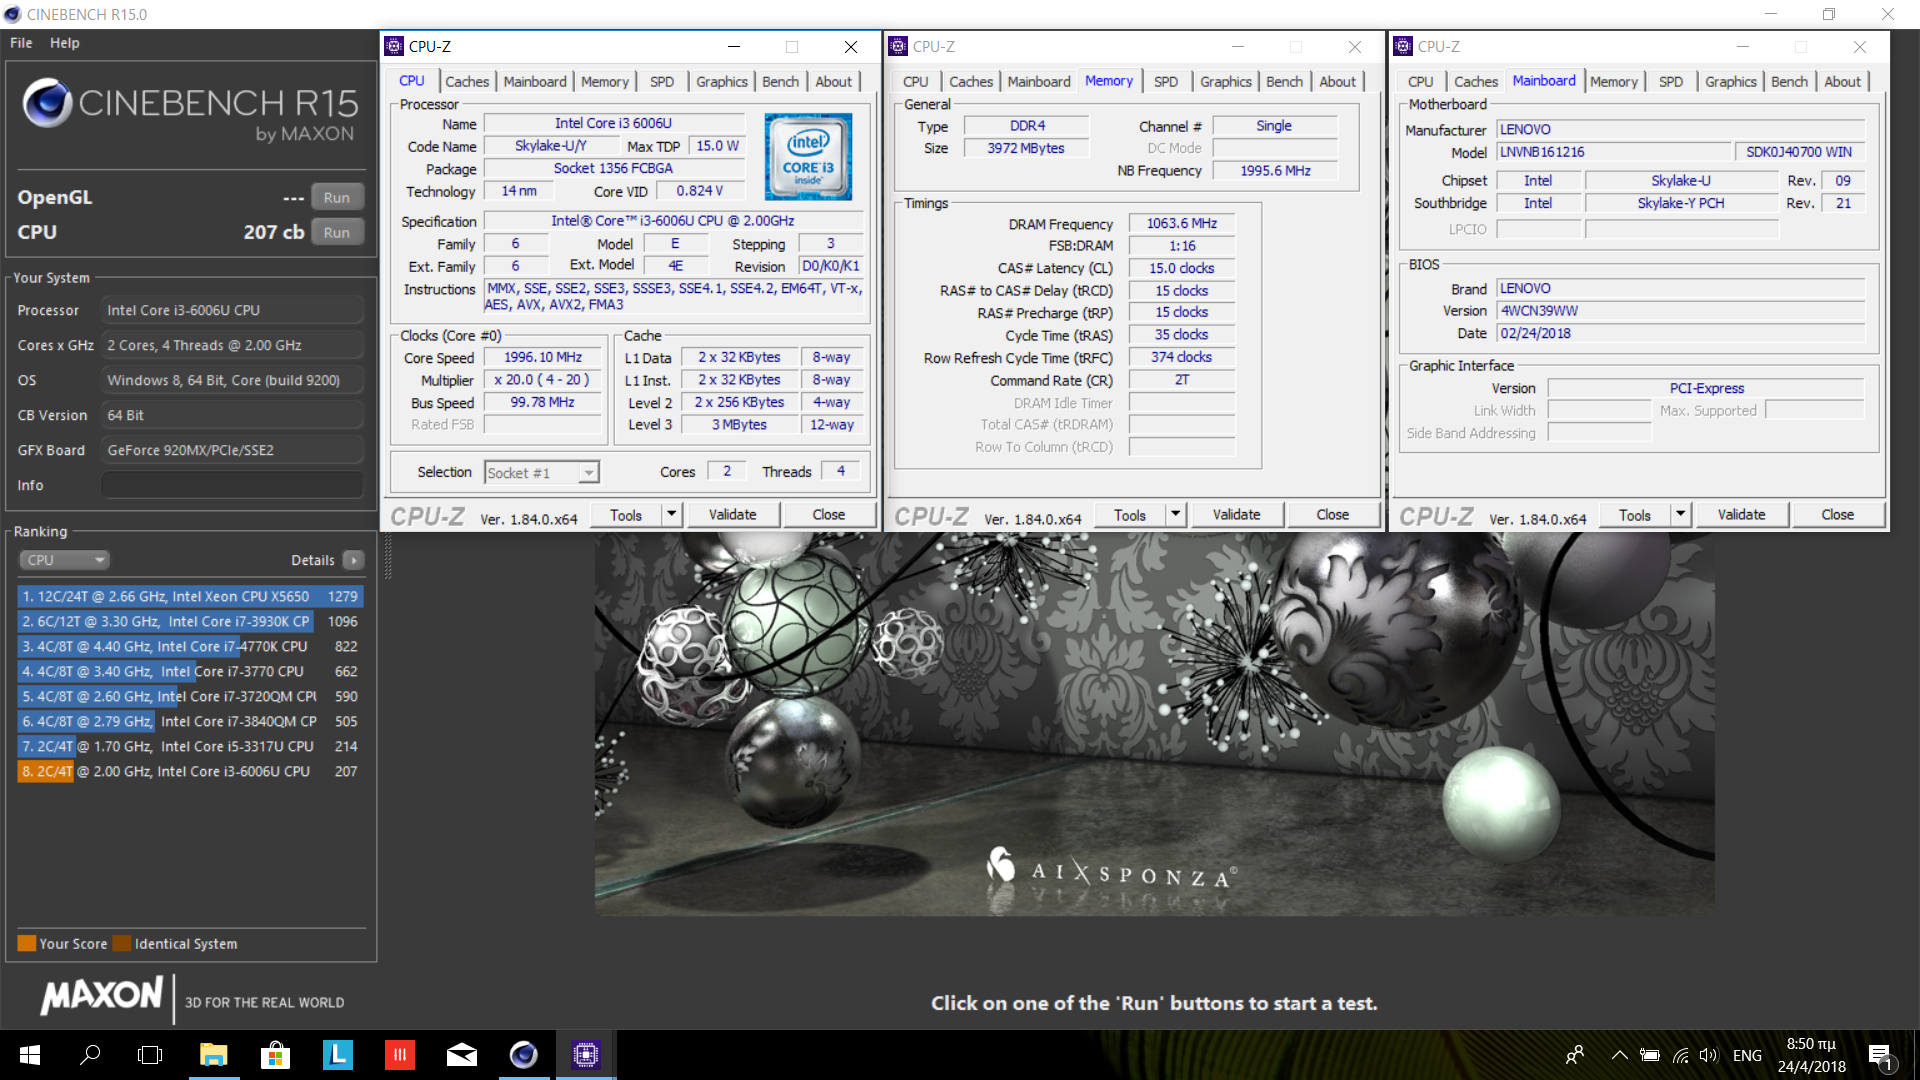Select i5-3317U ranking row

pyautogui.click(x=190, y=746)
